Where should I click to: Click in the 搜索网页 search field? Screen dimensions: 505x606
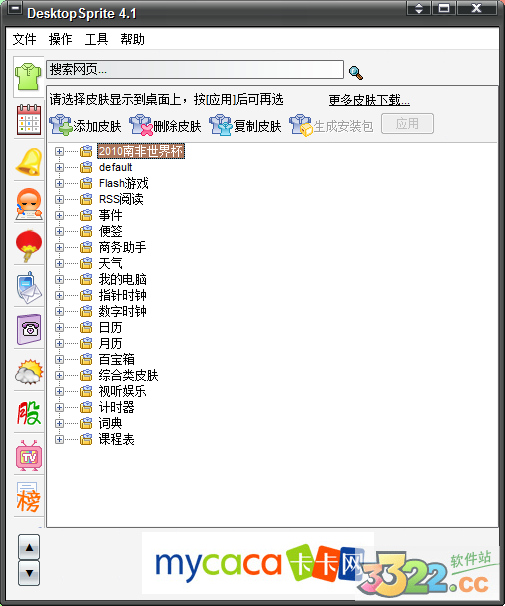pos(195,70)
